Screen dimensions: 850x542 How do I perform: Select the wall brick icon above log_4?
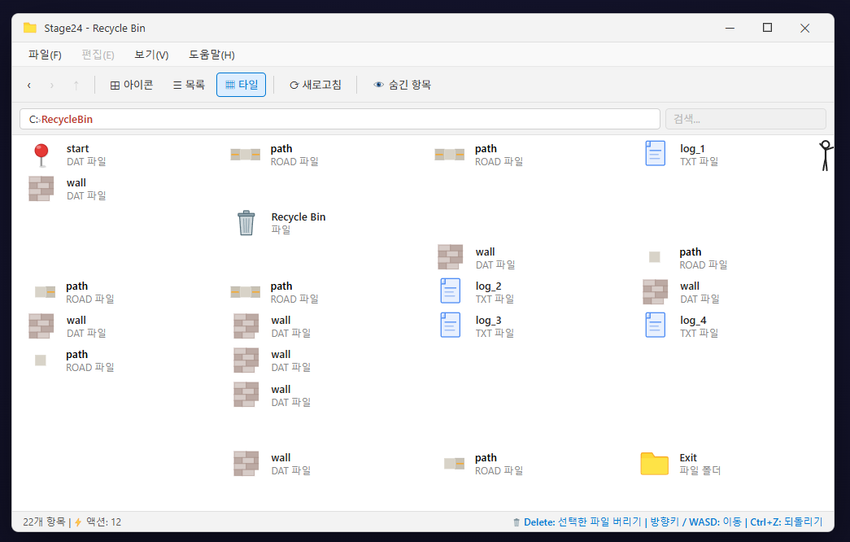point(655,292)
